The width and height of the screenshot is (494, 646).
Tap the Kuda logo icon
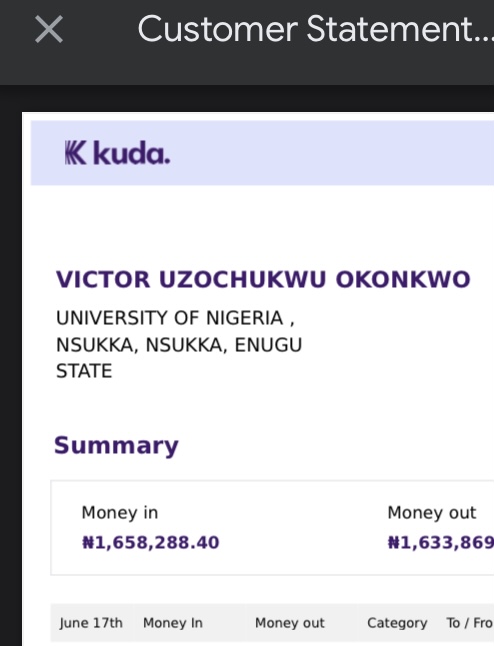75,153
